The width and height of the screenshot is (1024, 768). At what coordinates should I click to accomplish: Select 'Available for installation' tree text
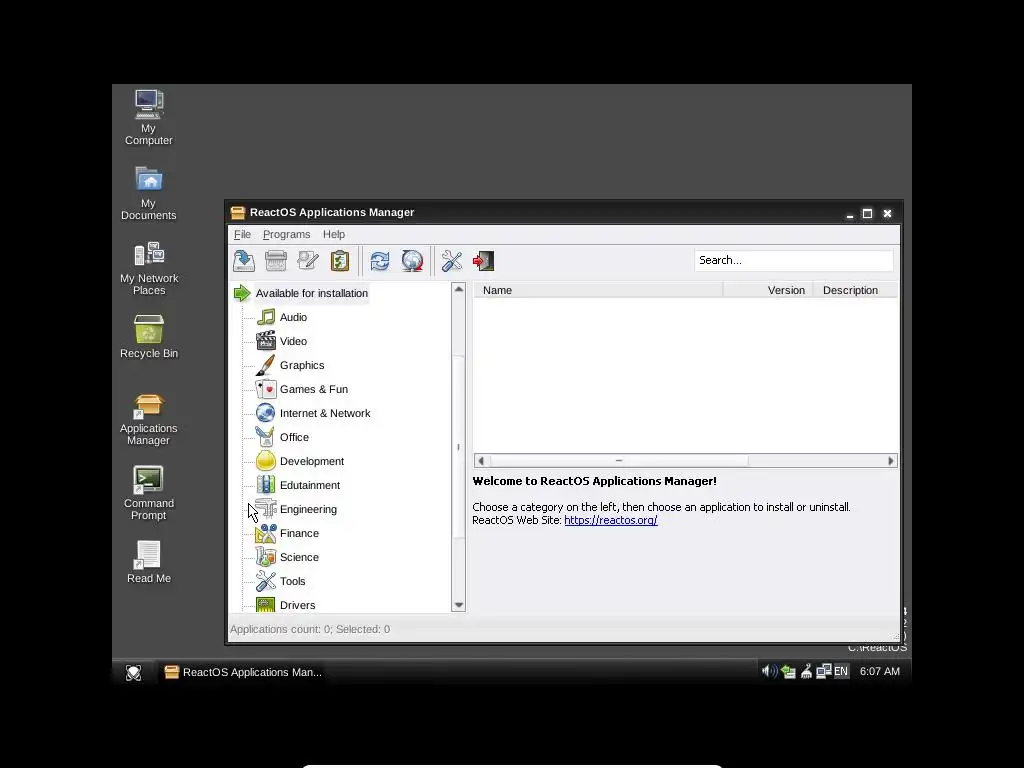tap(312, 293)
